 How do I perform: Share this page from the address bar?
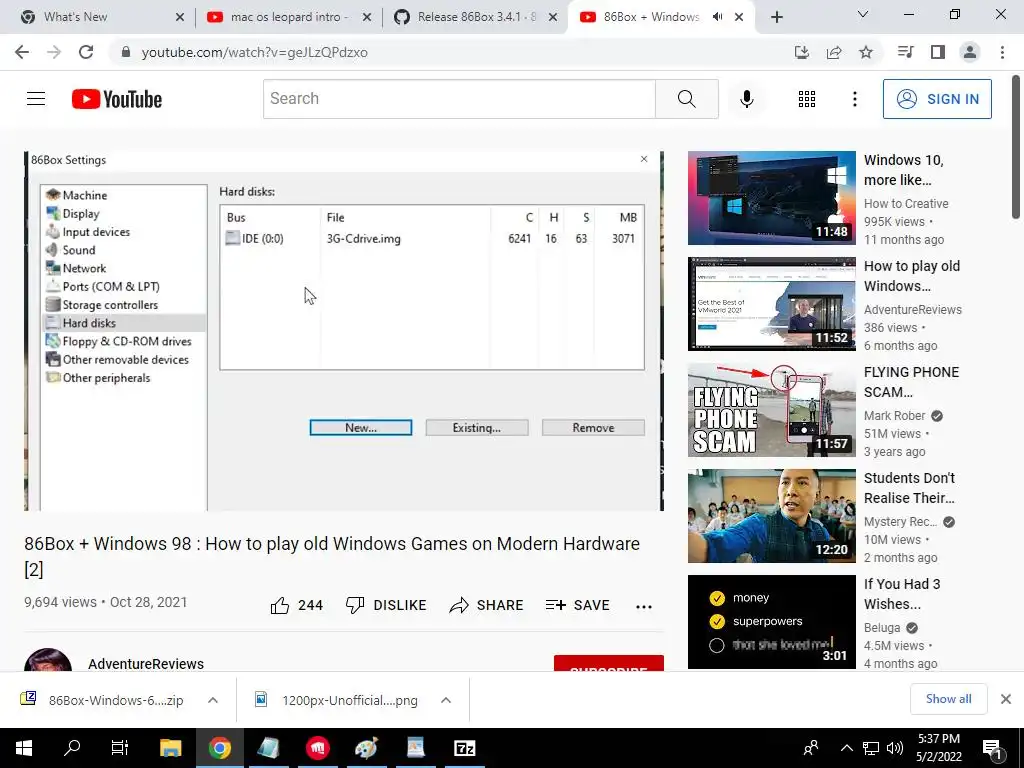coord(834,52)
